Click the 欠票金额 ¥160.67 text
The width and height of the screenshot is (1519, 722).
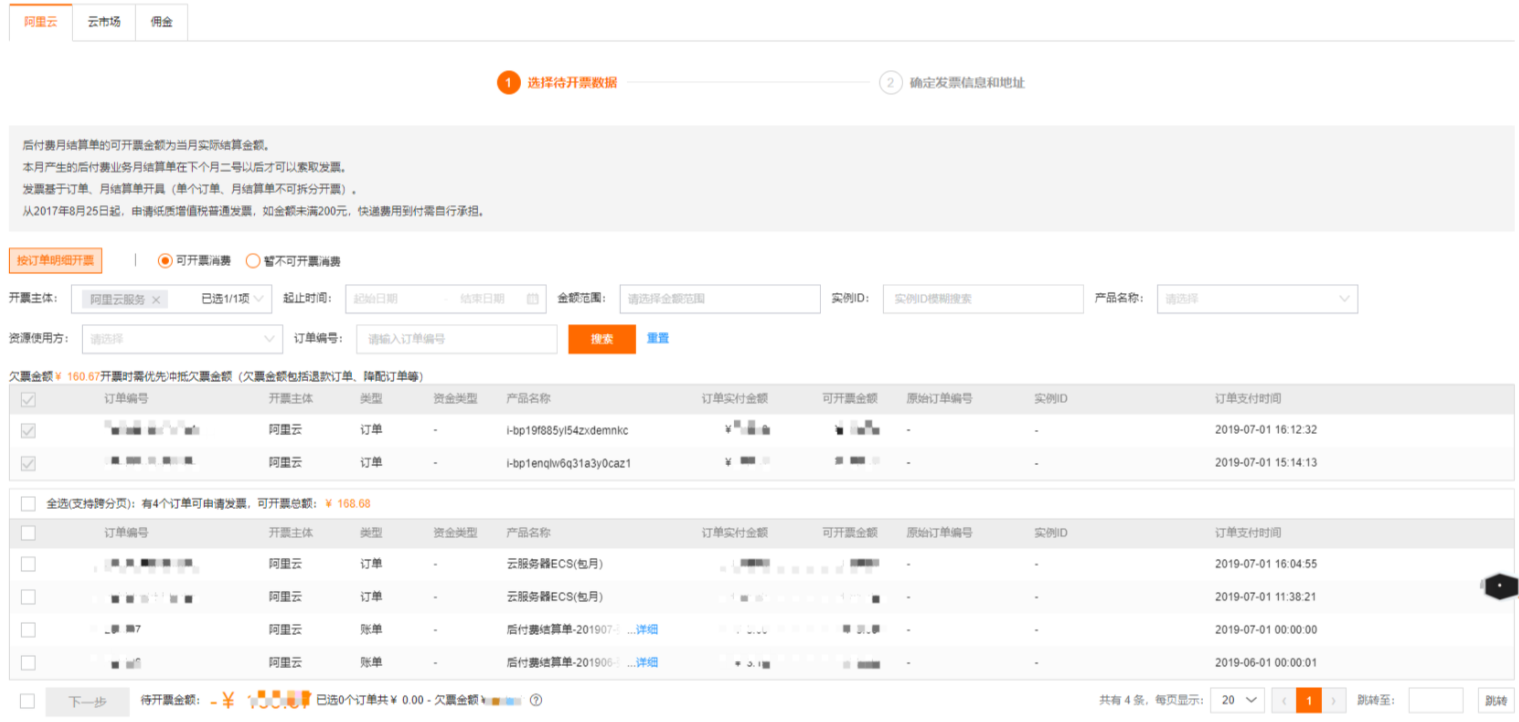pos(54,377)
